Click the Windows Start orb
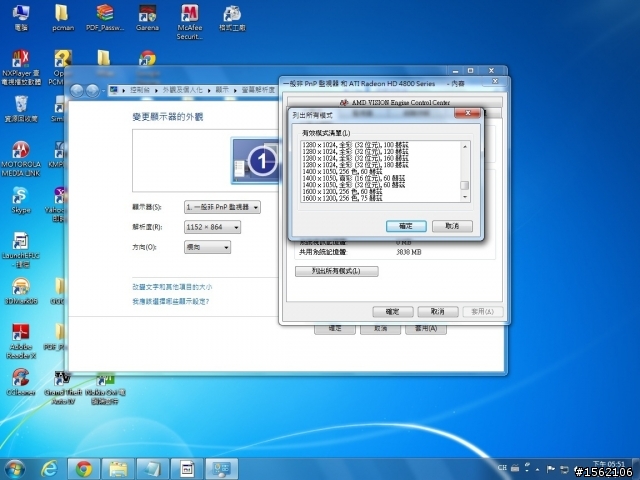640x480 pixels. tap(15, 469)
